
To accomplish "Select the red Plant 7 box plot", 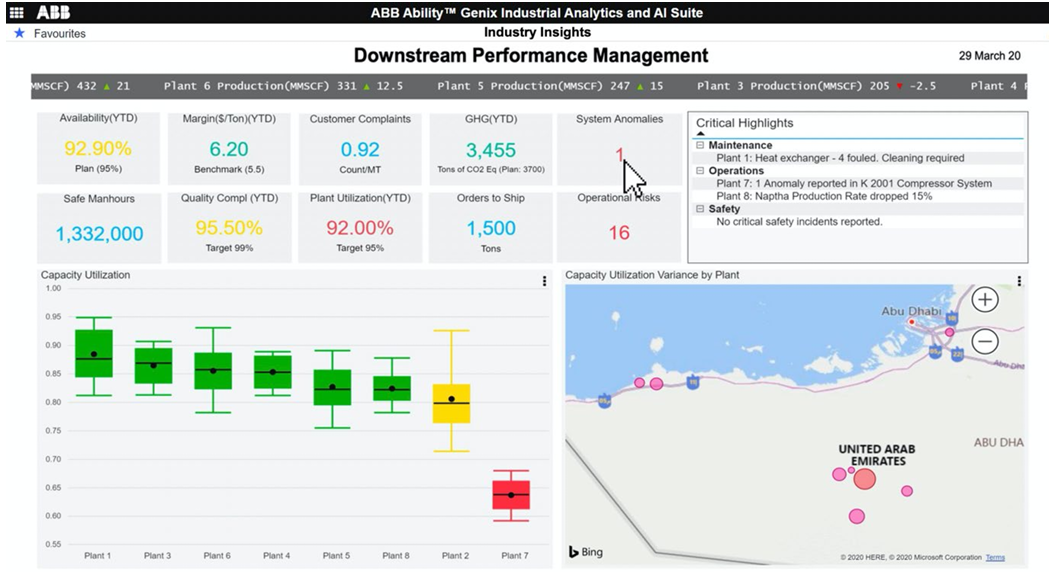I will tap(511, 495).
